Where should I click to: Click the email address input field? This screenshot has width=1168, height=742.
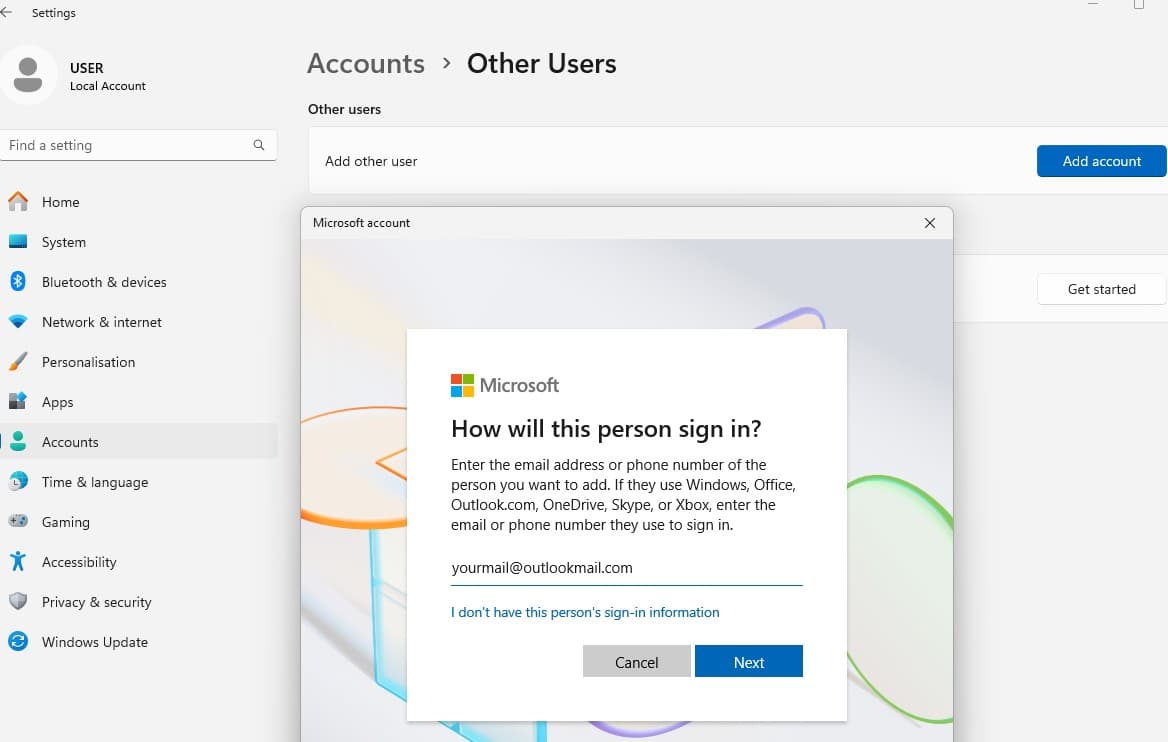pyautogui.click(x=626, y=568)
